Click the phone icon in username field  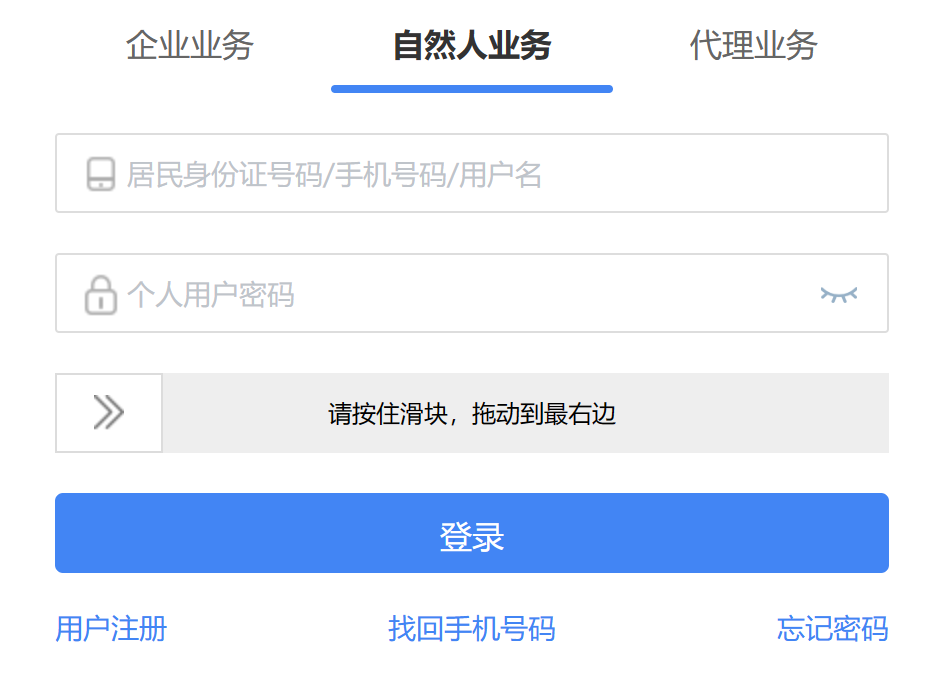coord(101,174)
